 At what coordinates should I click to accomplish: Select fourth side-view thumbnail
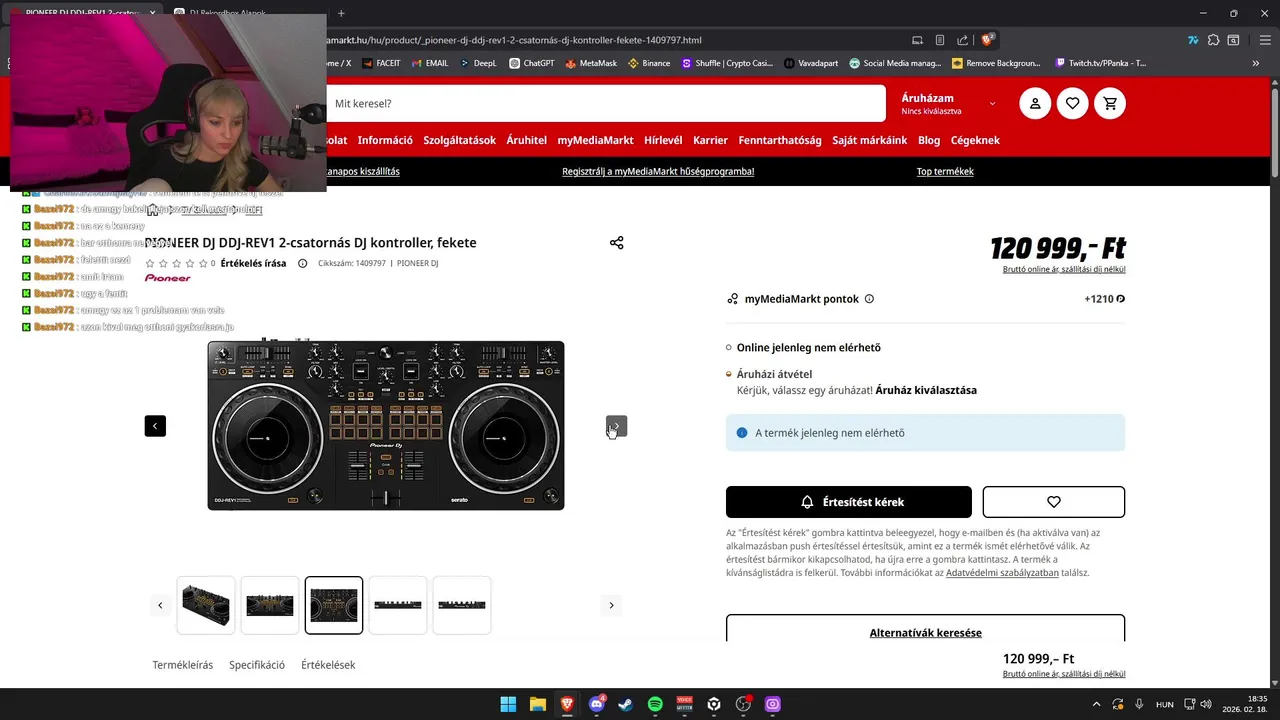tap(398, 605)
